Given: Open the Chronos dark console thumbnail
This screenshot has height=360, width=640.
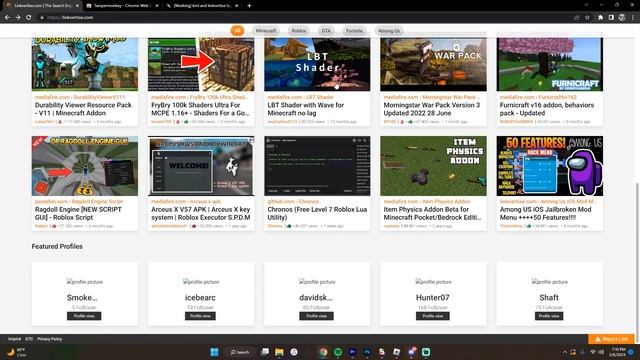Looking at the screenshot, I should pyautogui.click(x=317, y=166).
